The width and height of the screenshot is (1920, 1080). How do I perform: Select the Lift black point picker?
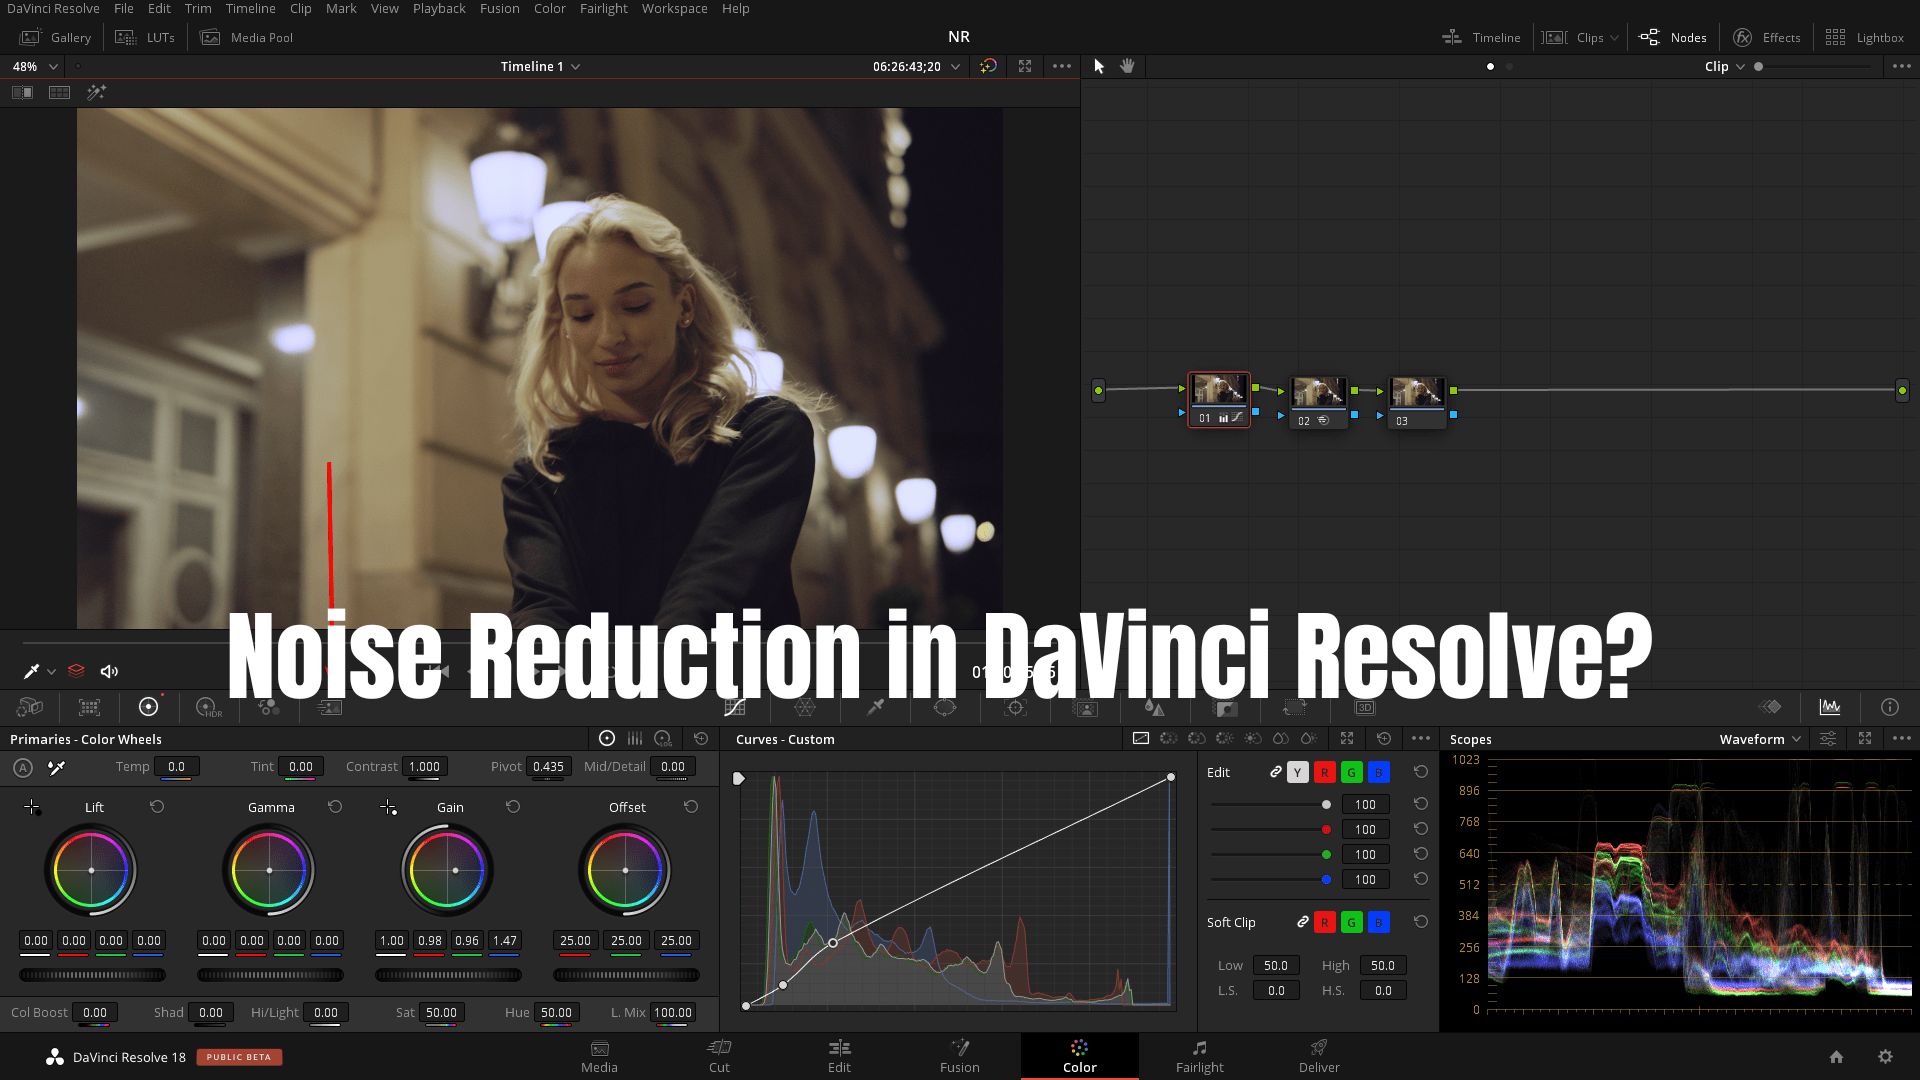click(x=32, y=807)
